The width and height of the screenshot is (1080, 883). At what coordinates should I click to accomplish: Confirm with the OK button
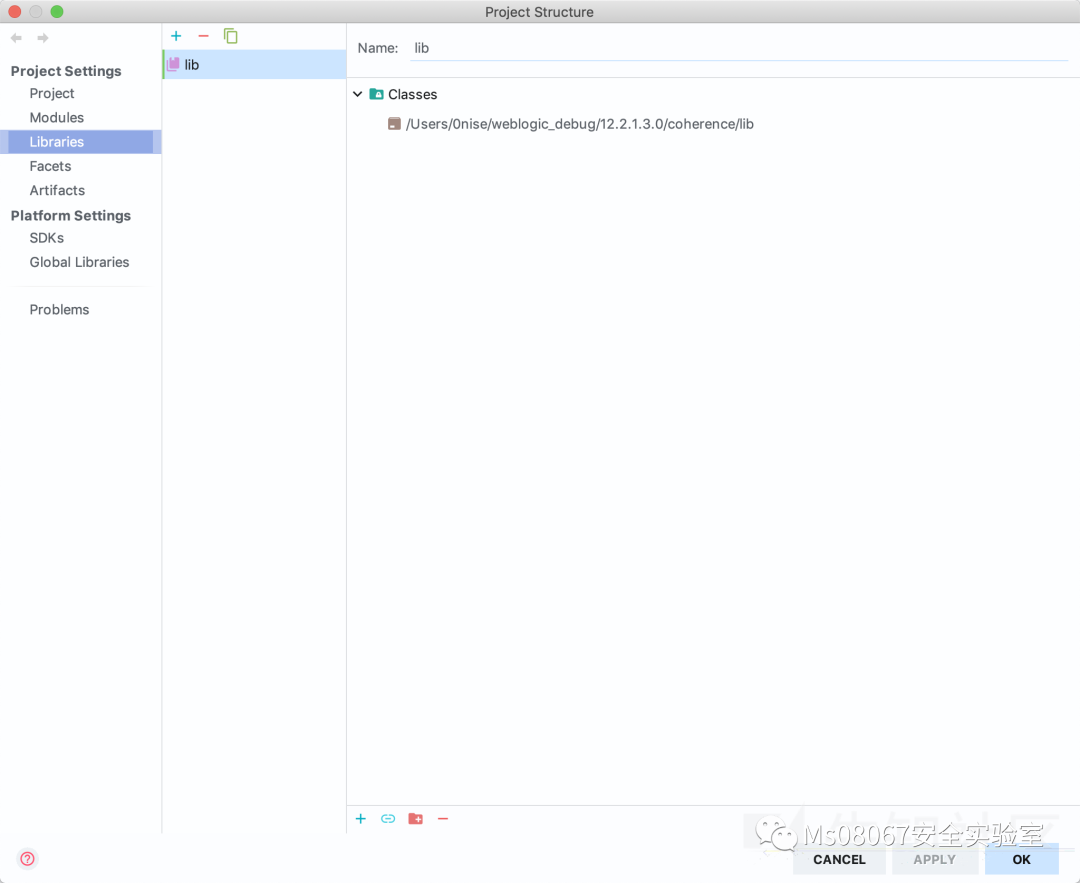(x=1021, y=859)
